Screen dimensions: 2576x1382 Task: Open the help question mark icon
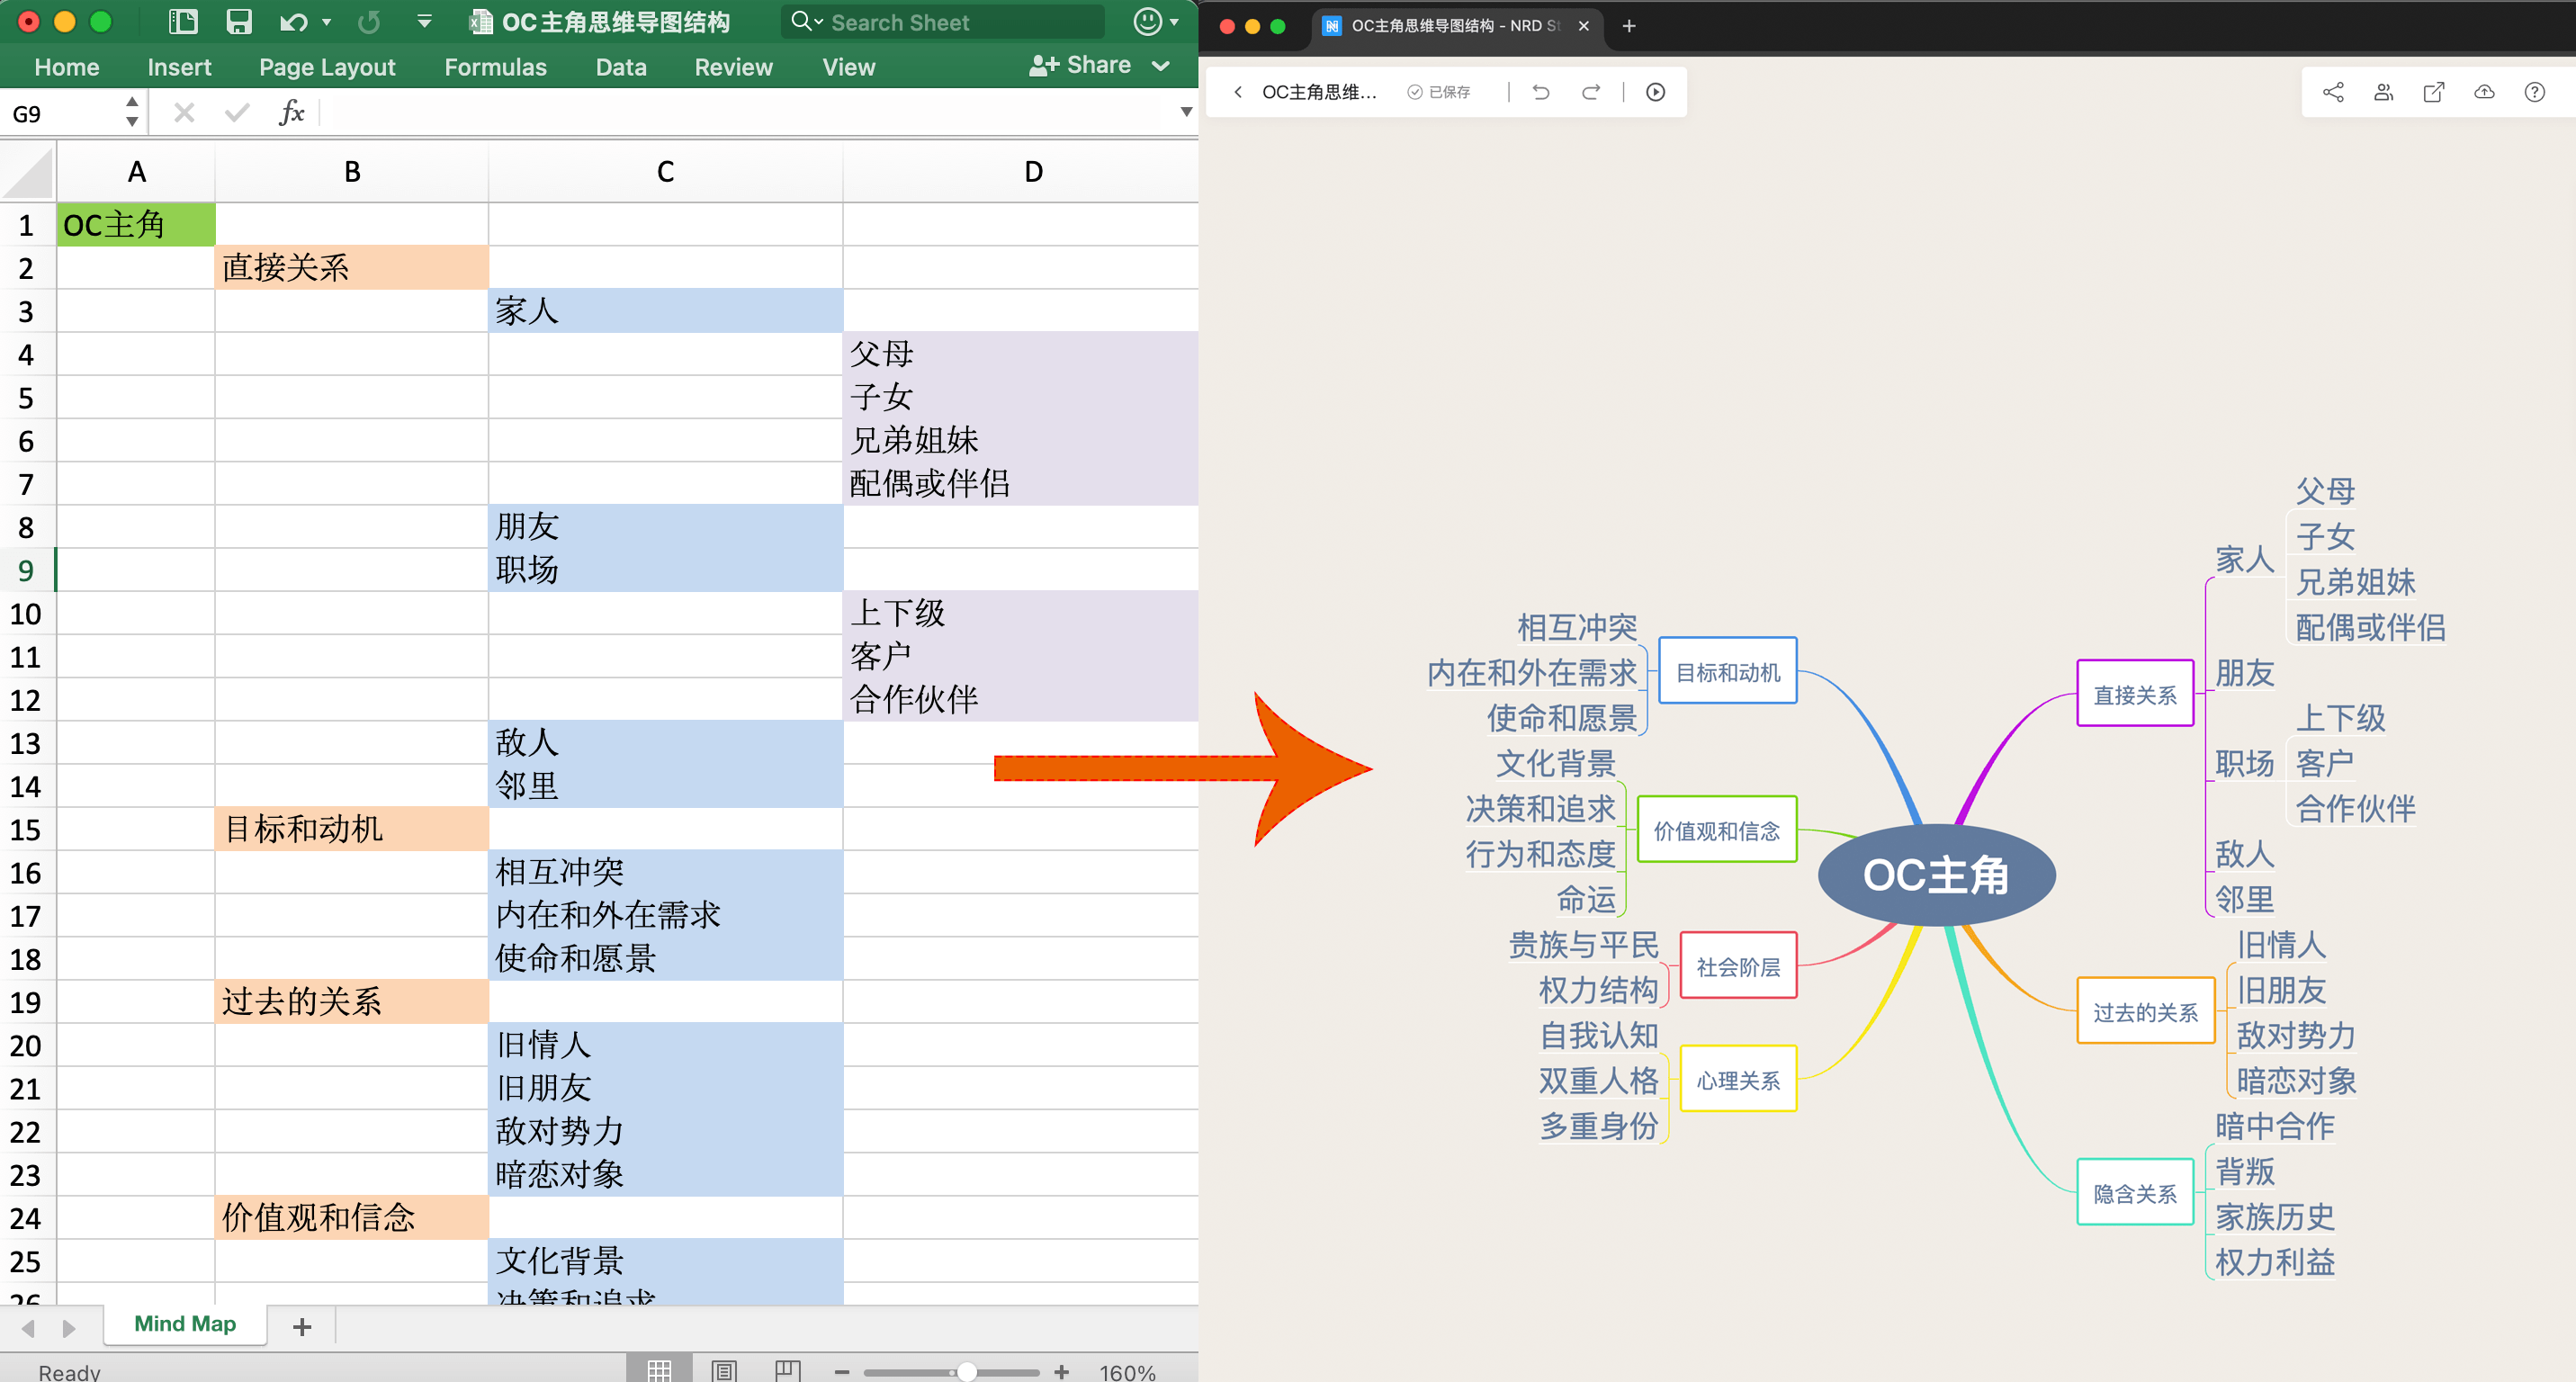pos(2534,92)
